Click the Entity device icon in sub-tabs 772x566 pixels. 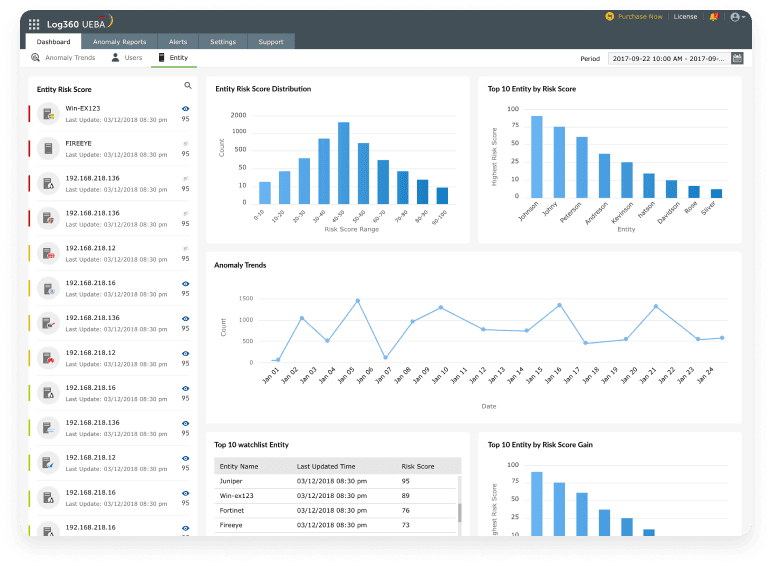click(x=161, y=58)
